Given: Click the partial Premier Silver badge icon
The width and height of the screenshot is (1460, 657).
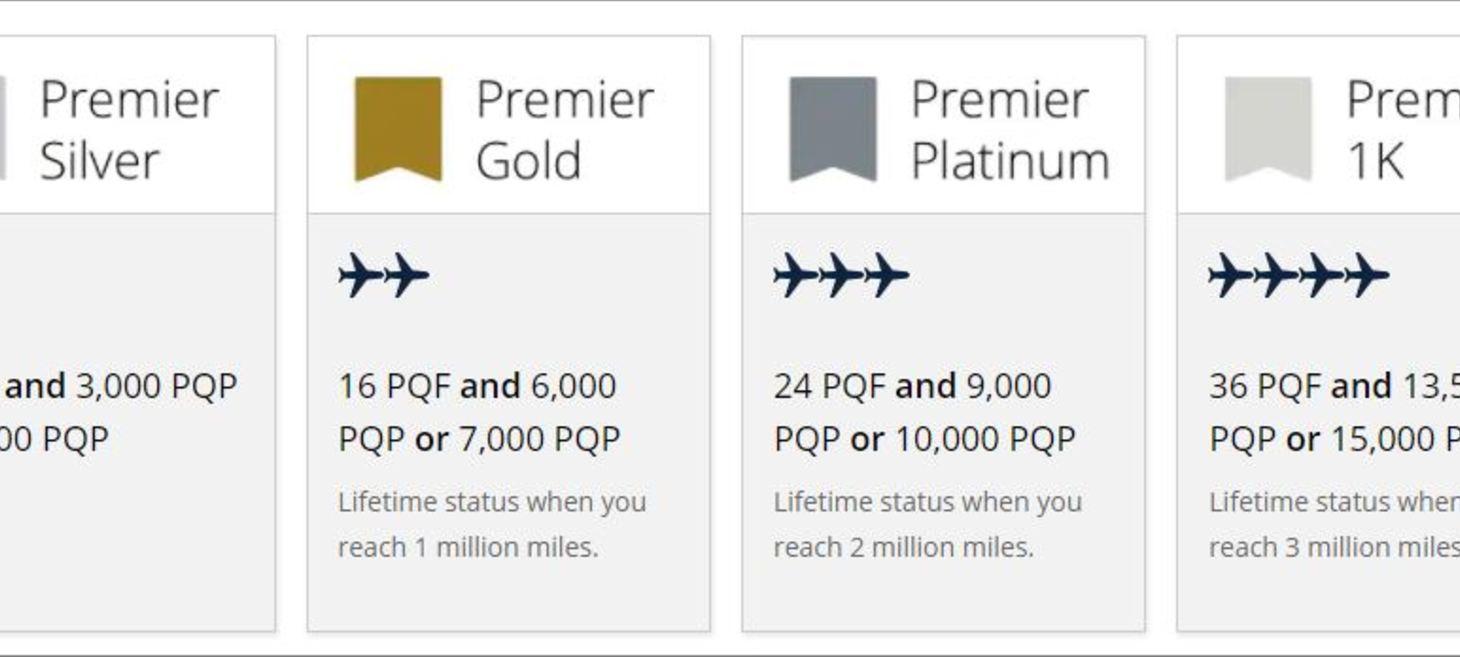Looking at the screenshot, I should 3,128.
